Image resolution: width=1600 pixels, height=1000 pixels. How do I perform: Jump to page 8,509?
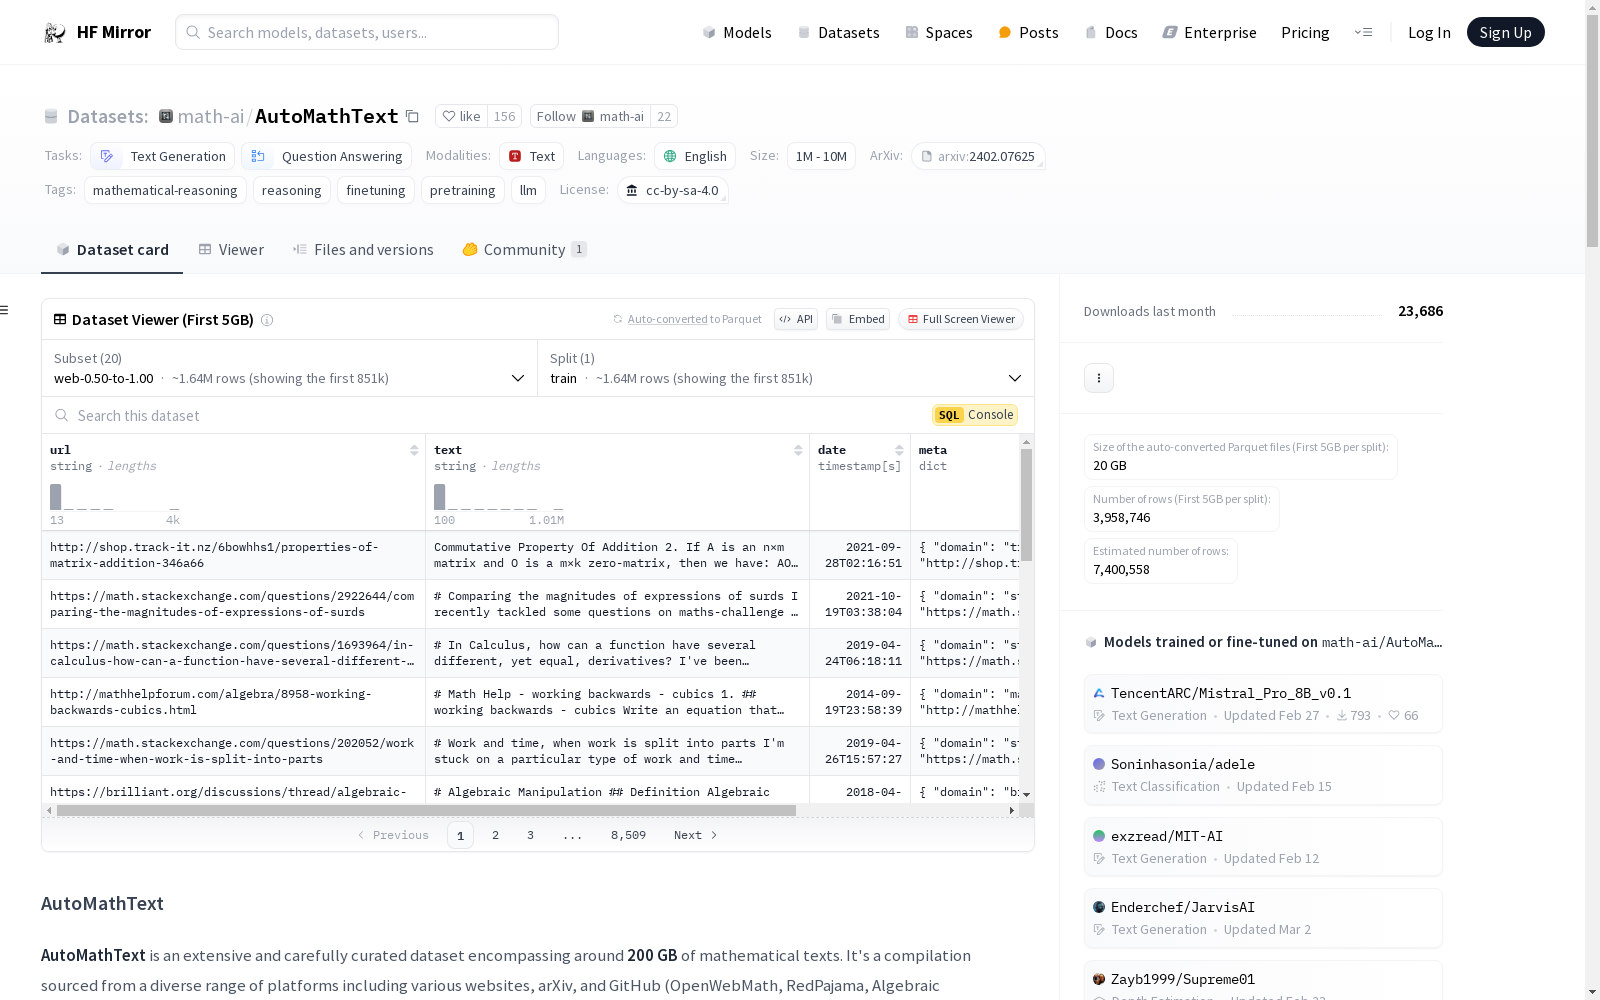coord(628,835)
